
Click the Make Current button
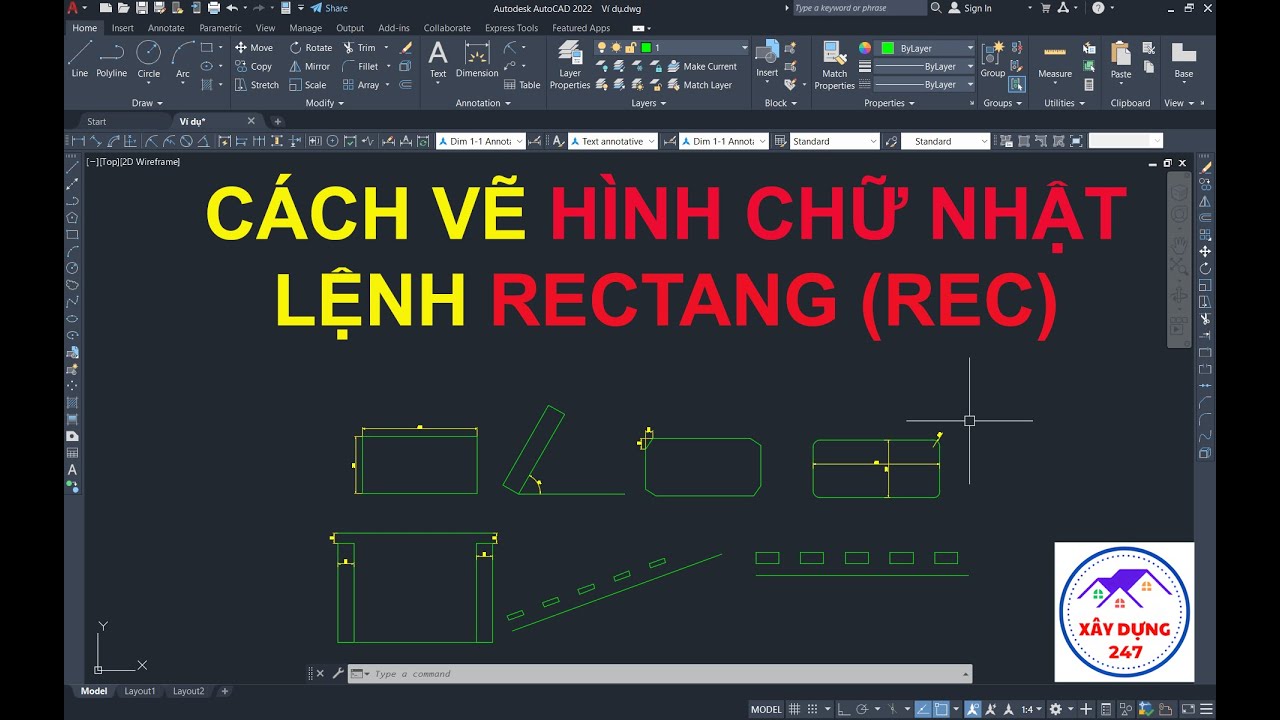click(x=701, y=66)
